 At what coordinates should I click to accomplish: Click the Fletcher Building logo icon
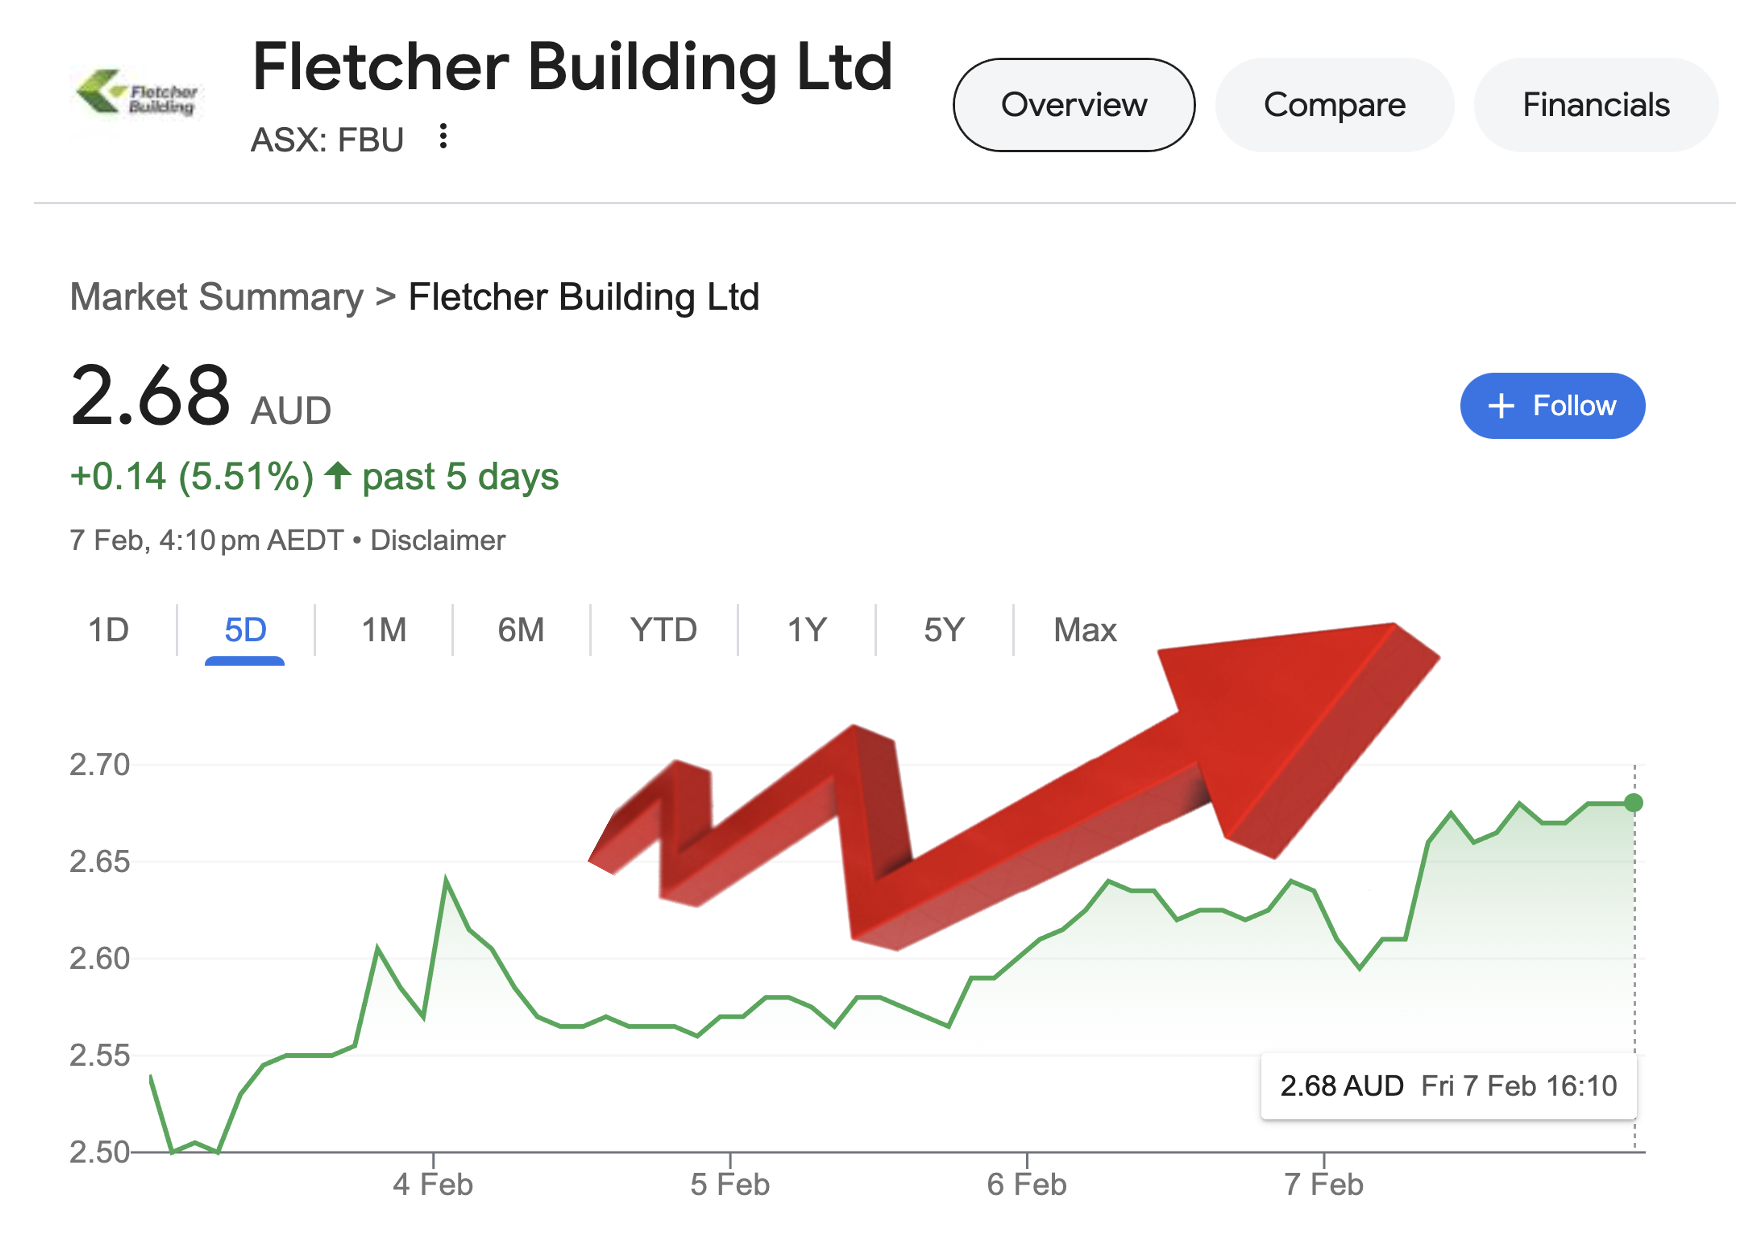[x=138, y=93]
